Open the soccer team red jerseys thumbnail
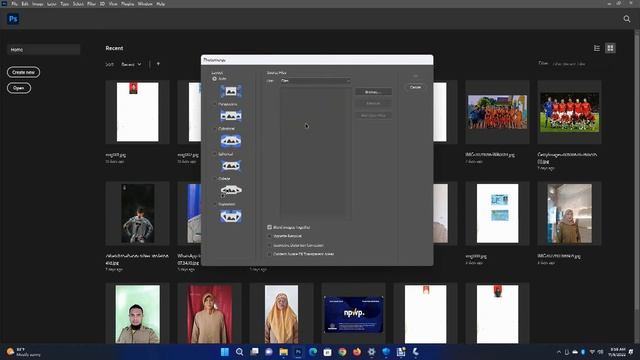The height and width of the screenshot is (360, 640). [569, 112]
